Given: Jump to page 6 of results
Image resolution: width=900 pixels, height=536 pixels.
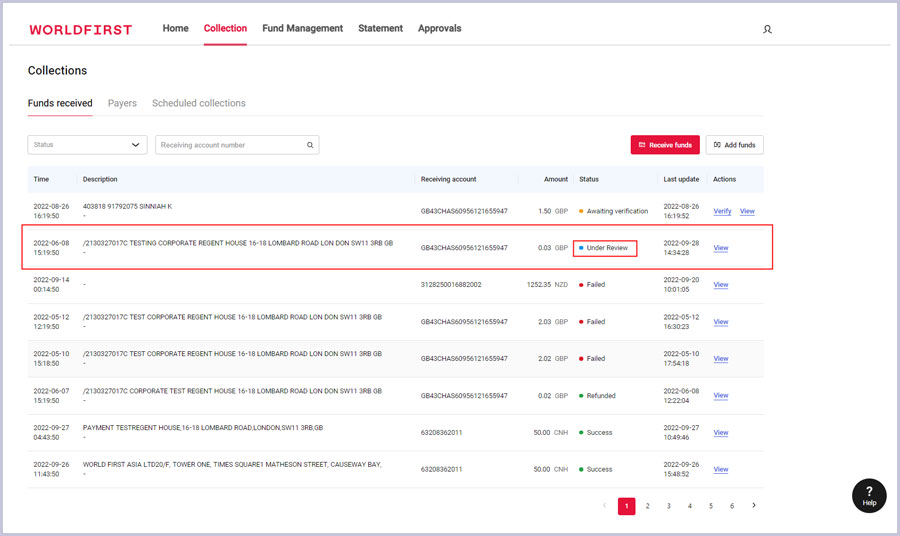Looking at the screenshot, I should (732, 506).
